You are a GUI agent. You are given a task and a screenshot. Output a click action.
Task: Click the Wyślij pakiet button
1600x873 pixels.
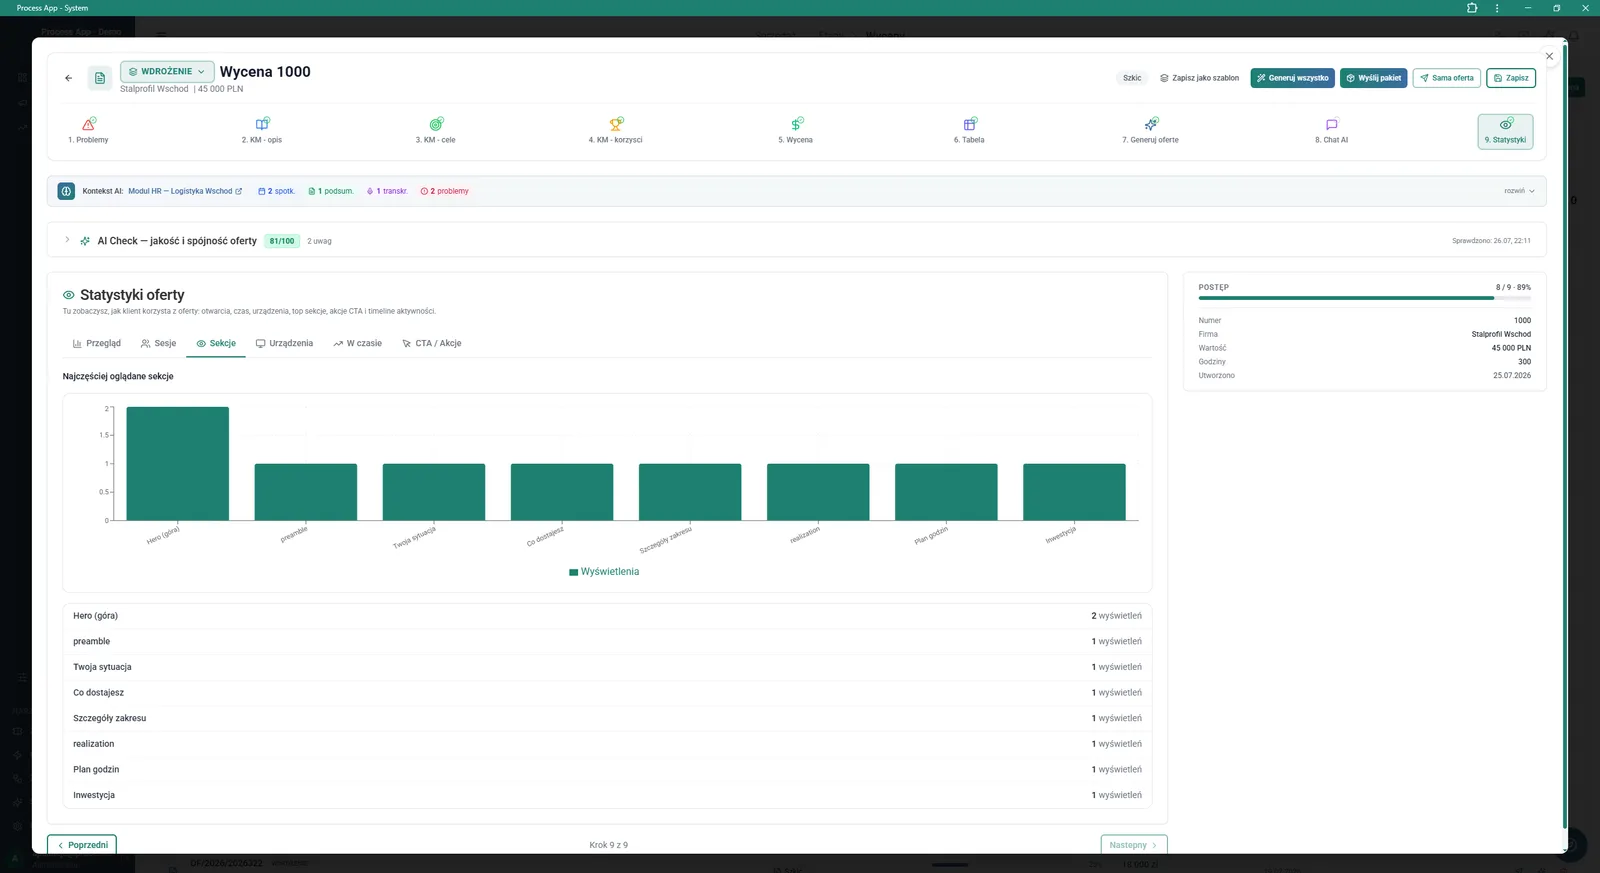[1374, 78]
